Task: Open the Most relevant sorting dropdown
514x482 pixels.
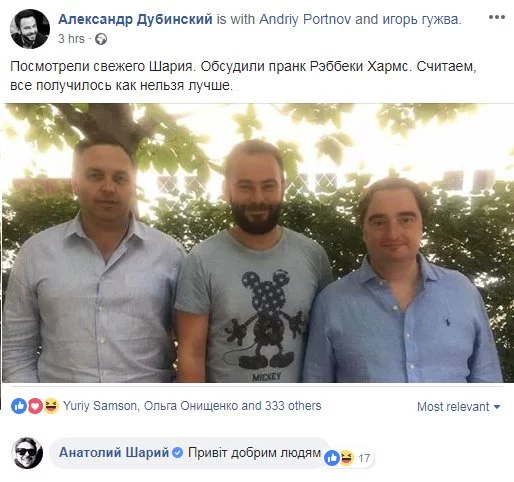Action: coord(459,407)
